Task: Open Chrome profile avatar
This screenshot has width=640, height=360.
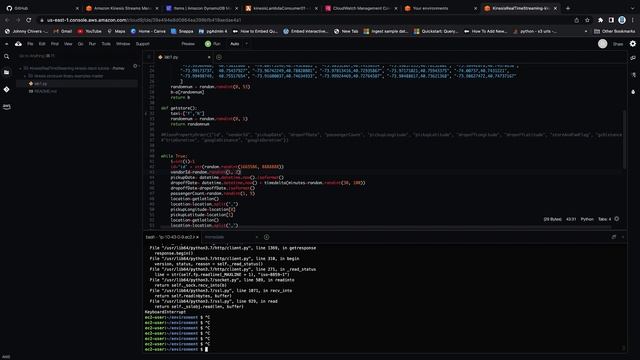Action: [622, 20]
